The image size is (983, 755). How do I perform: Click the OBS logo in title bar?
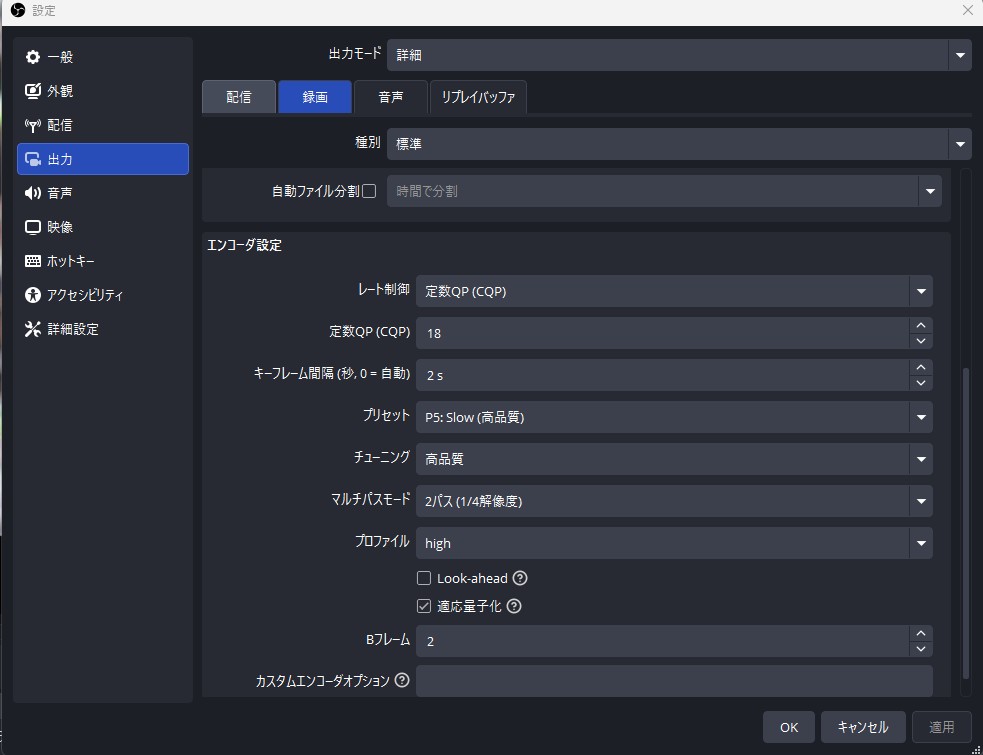pos(18,11)
